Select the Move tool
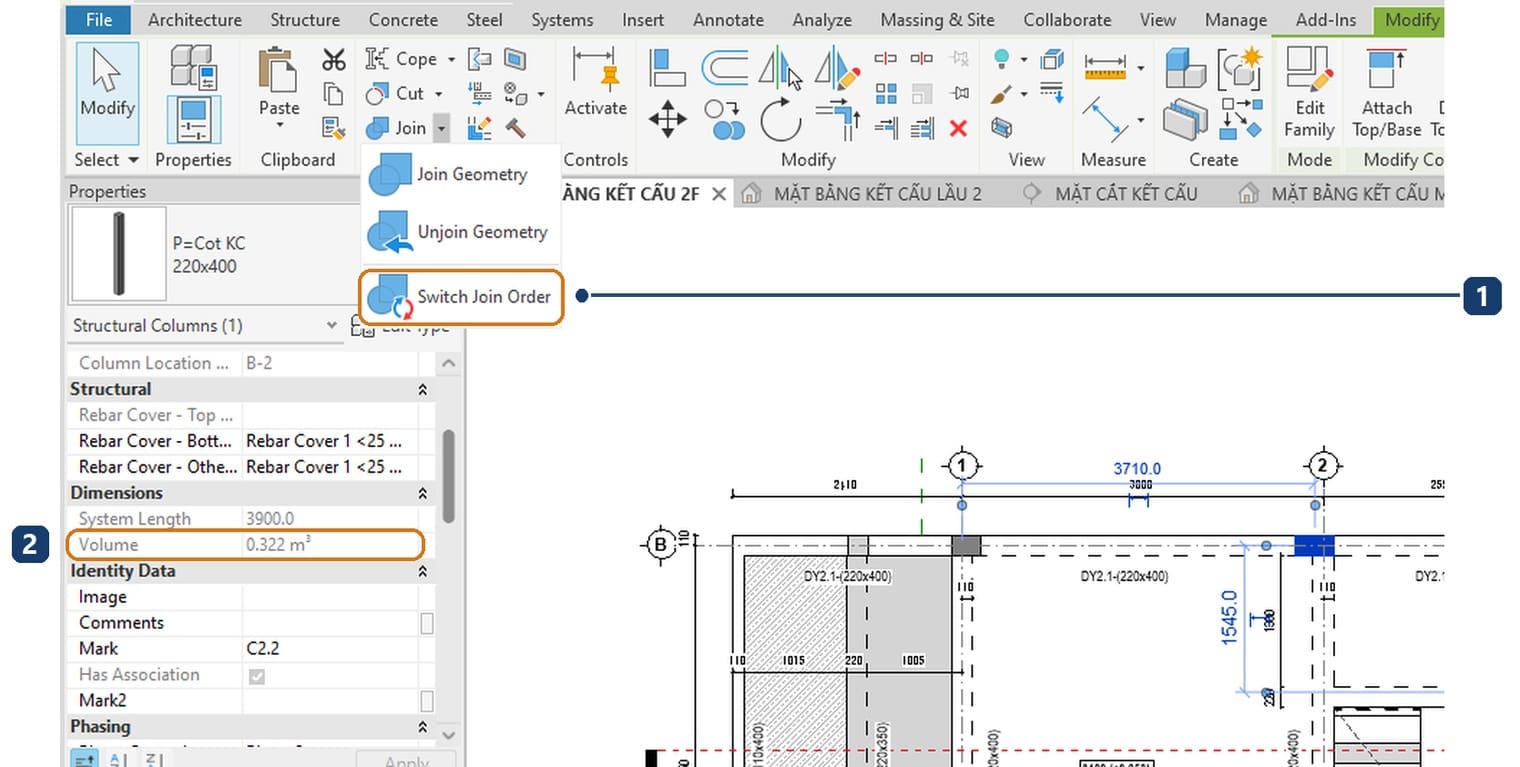1520x767 pixels. pos(667,120)
